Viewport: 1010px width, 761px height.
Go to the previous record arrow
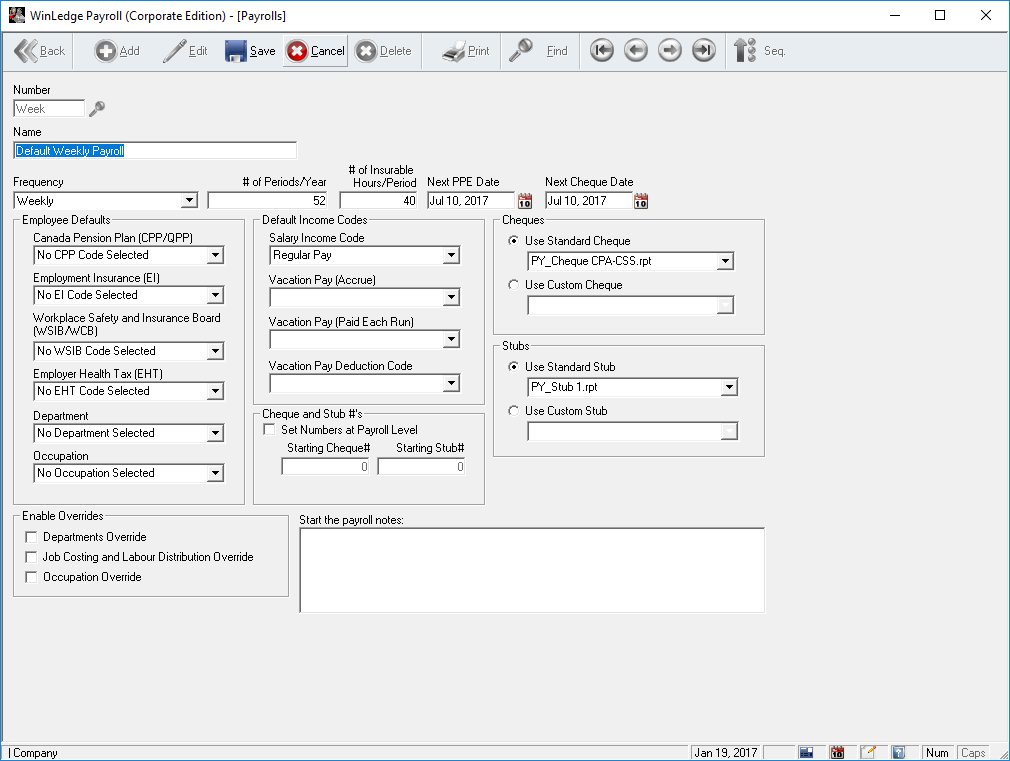coord(635,51)
